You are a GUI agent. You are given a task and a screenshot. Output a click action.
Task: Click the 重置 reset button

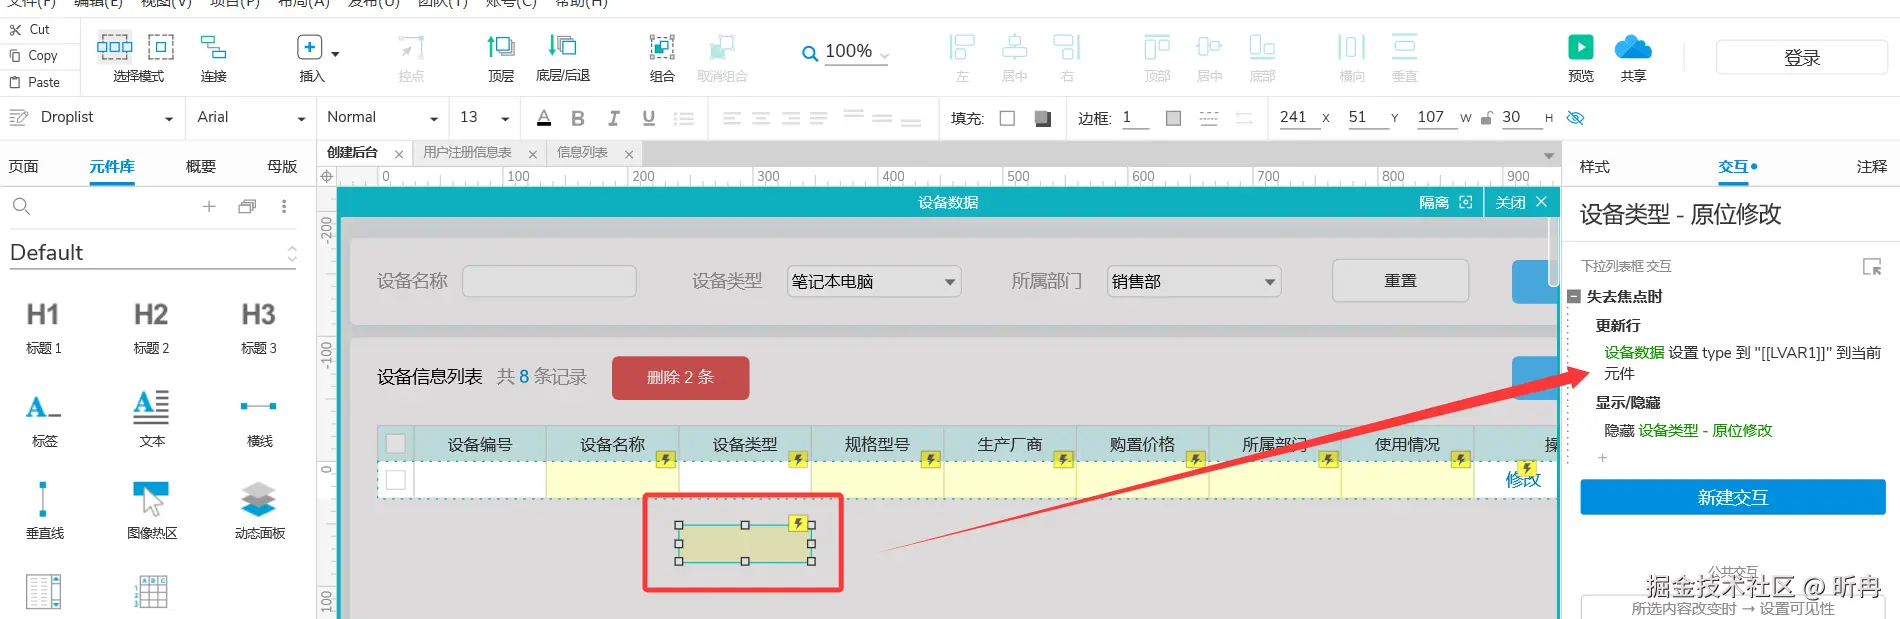(x=1400, y=281)
